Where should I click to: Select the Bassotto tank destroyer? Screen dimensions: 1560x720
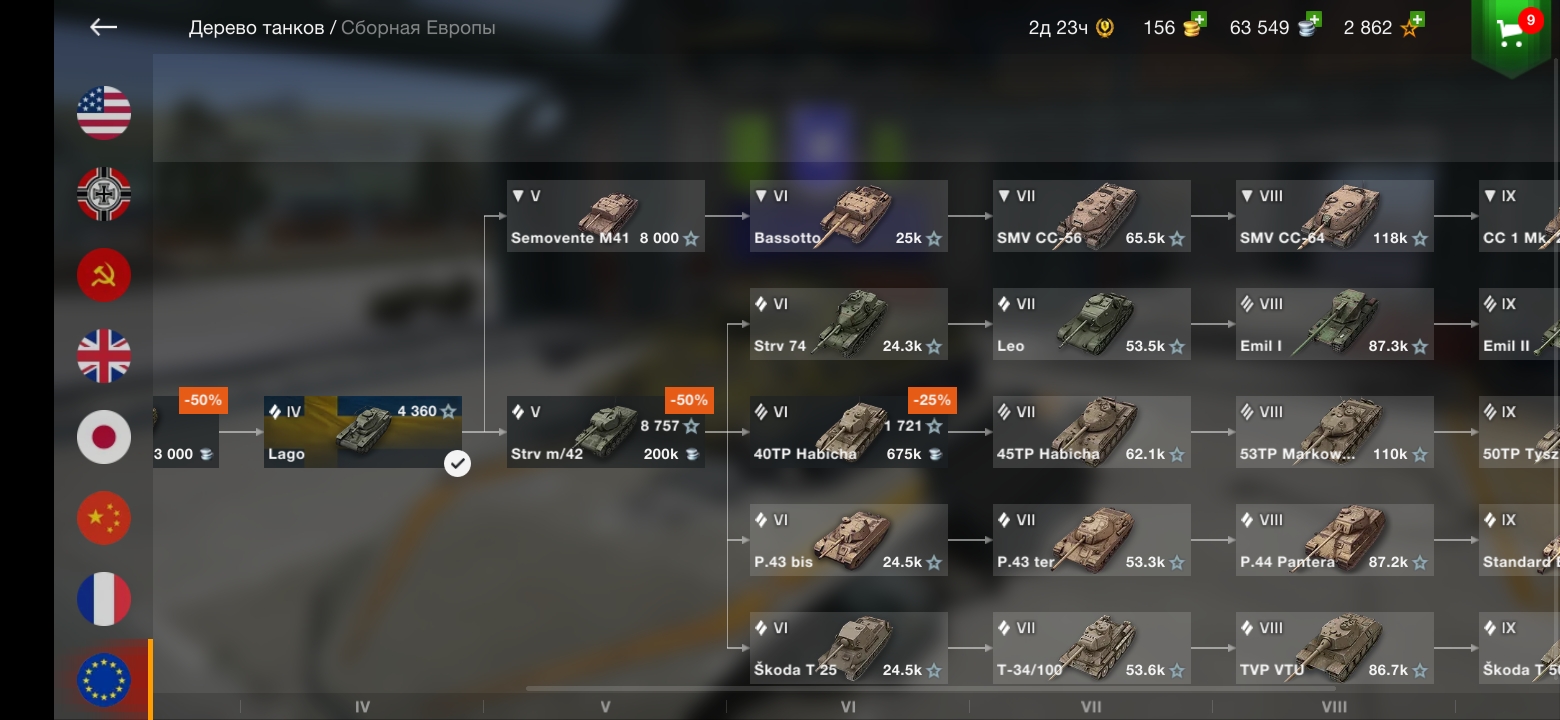click(849, 216)
